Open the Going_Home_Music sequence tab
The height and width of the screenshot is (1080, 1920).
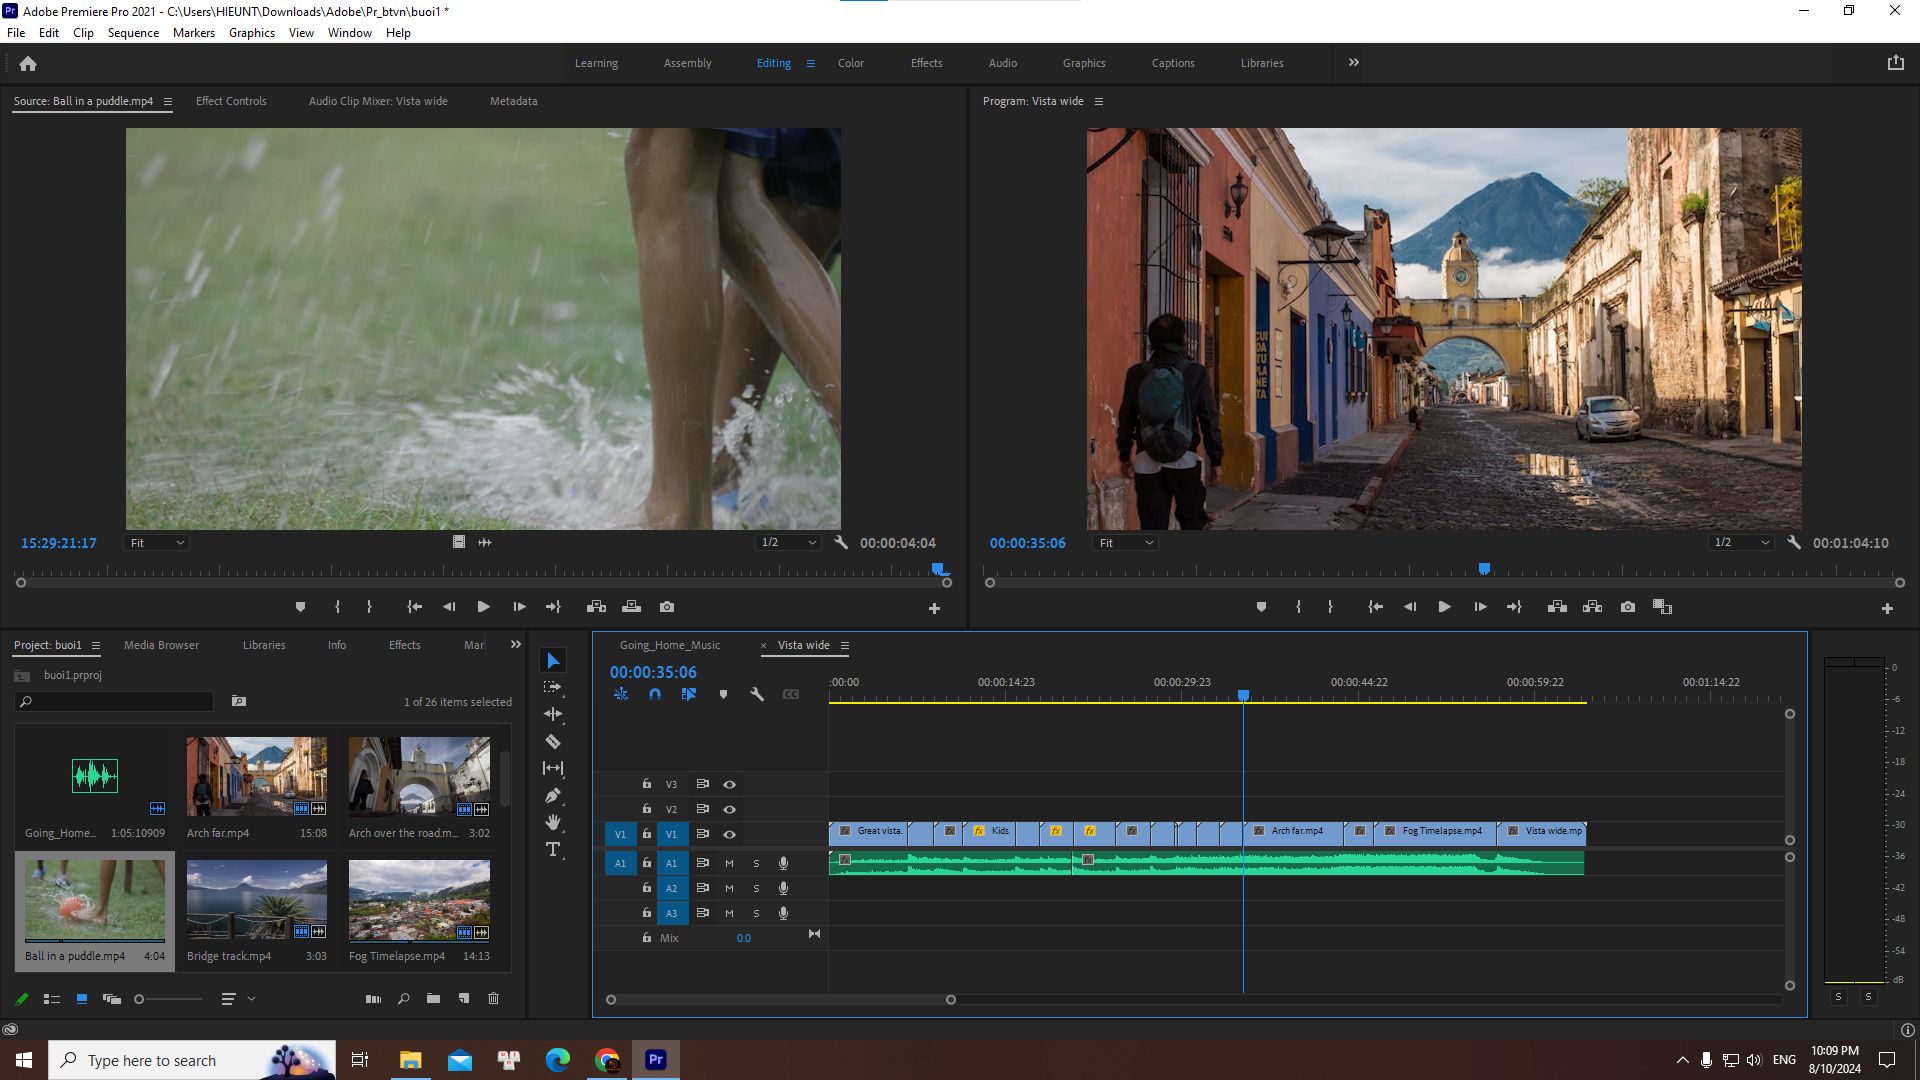(670, 645)
